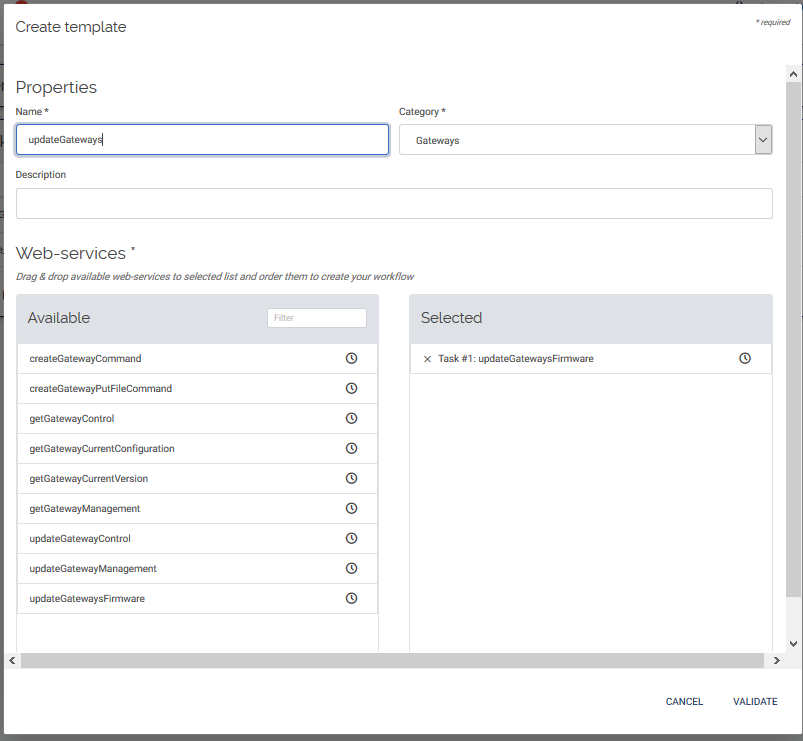Click the Name field containing updateGateways
Image resolution: width=803 pixels, height=741 pixels.
202,140
